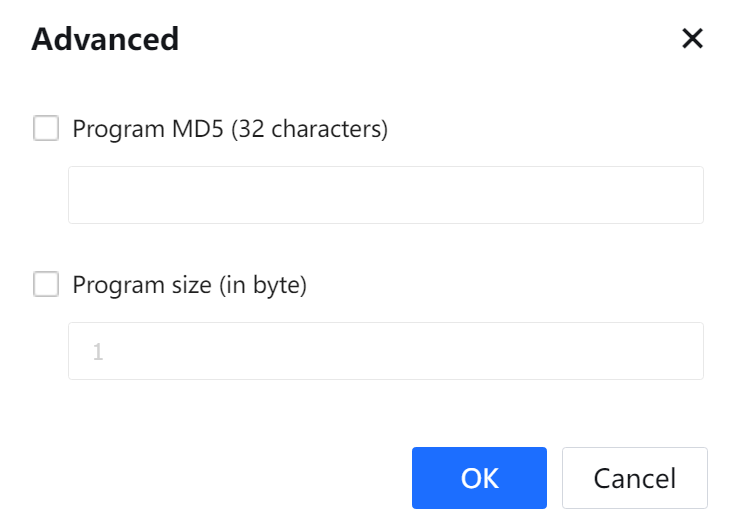Focus the program size input field
The height and width of the screenshot is (526, 733).
point(385,351)
